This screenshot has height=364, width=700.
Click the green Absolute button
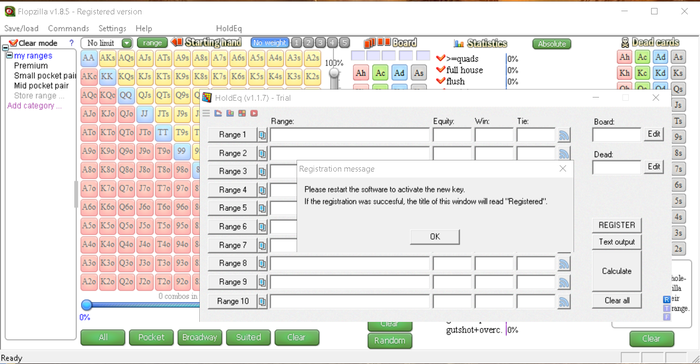coord(552,43)
